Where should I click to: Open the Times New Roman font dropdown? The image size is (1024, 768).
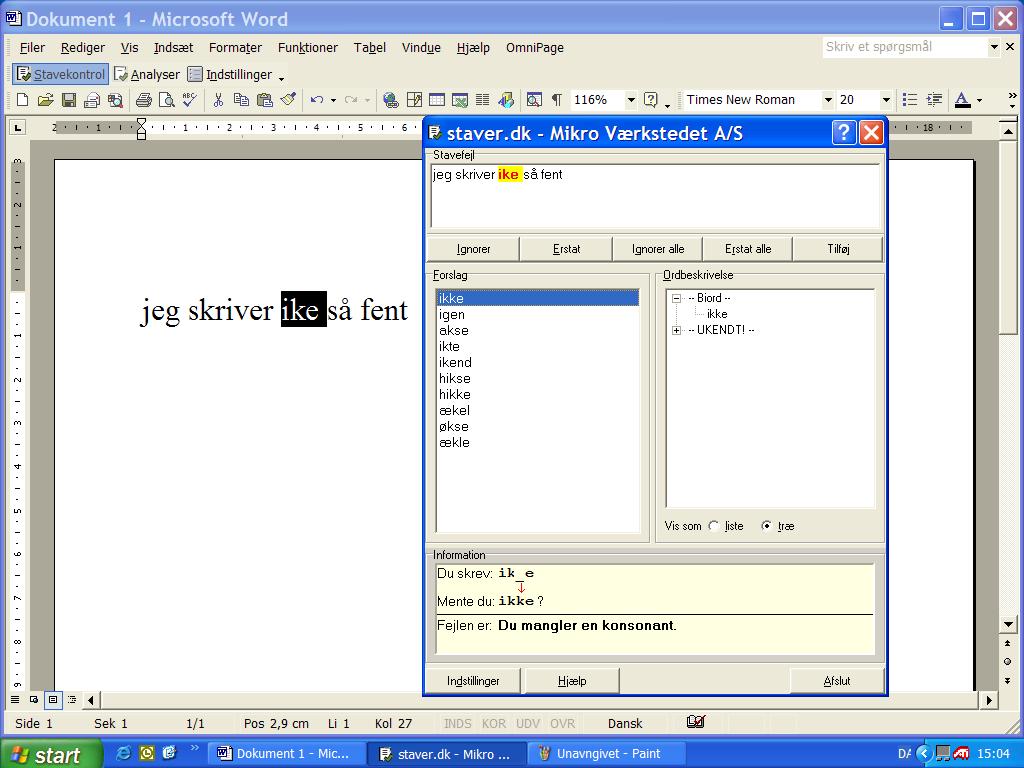827,100
